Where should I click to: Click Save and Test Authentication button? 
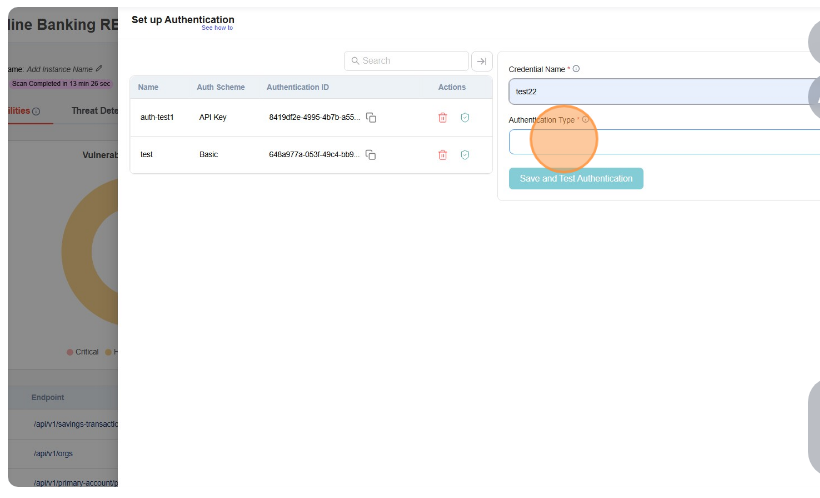coord(576,179)
